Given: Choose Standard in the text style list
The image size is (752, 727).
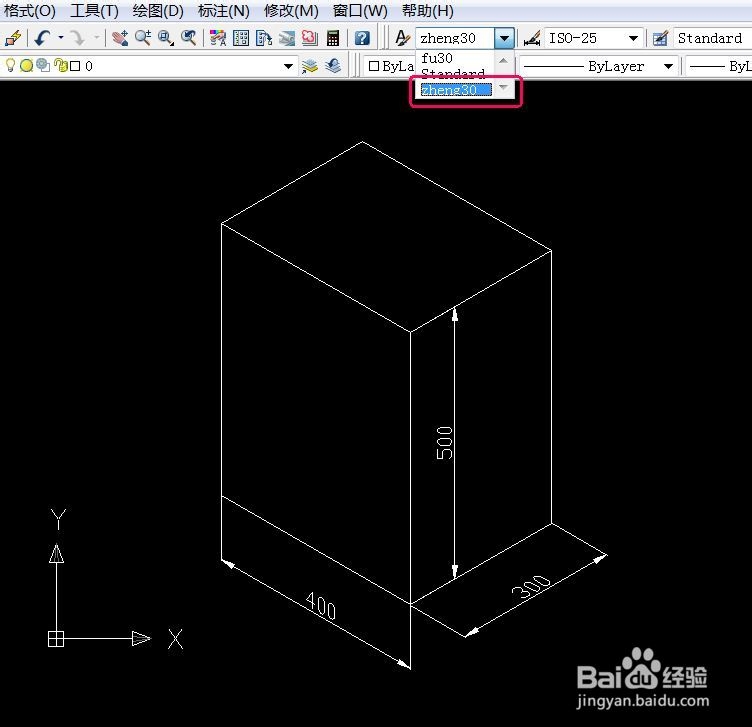Looking at the screenshot, I should [x=455, y=73].
